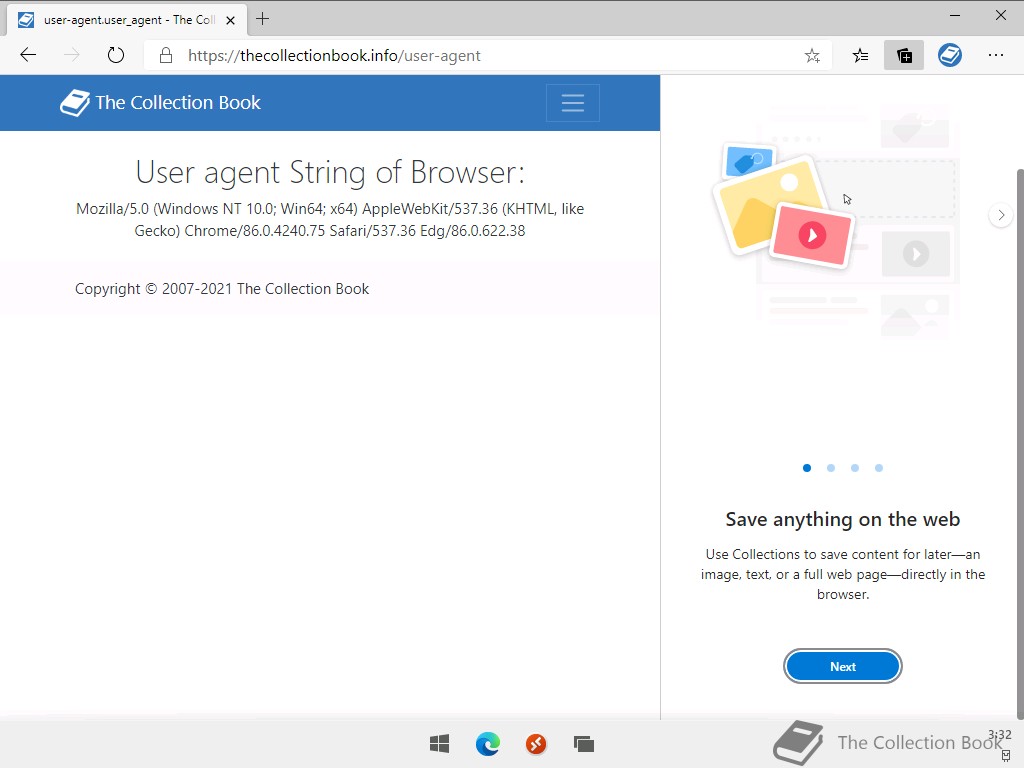
Task: Click the user agent string text
Action: click(330, 219)
